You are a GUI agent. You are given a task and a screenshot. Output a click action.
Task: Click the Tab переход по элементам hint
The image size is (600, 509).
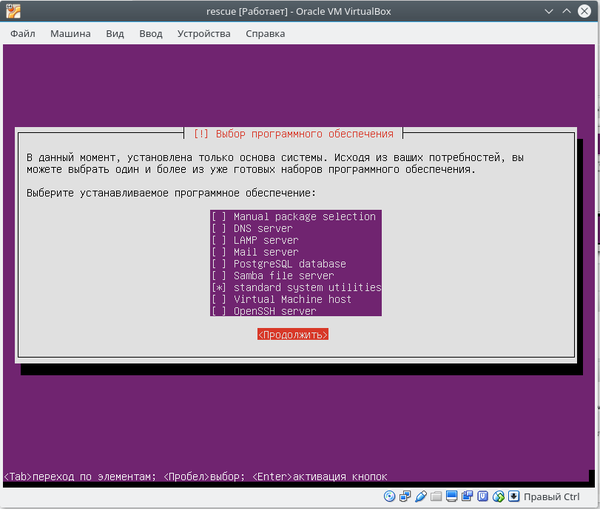point(80,477)
